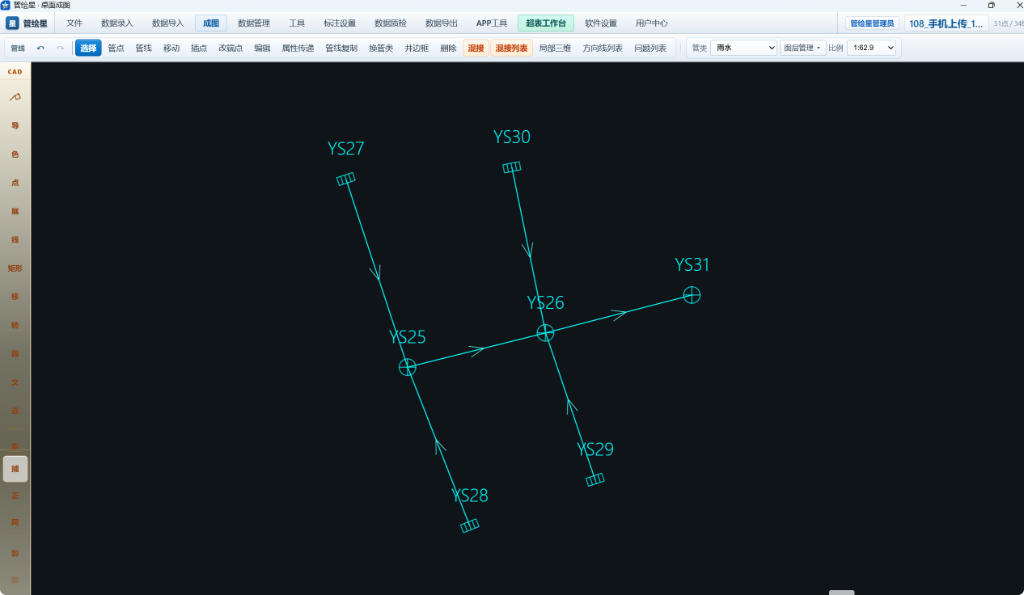Click the redo arrow icon

pos(60,48)
